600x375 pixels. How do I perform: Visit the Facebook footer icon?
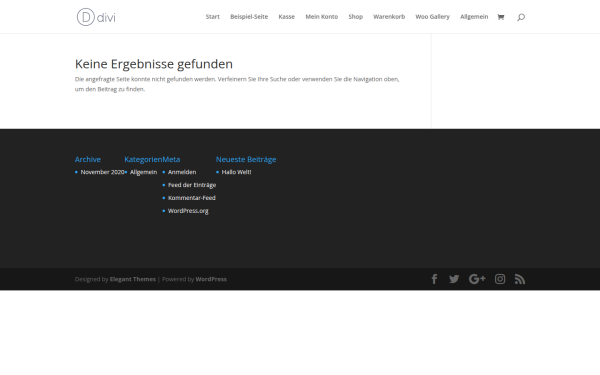434,279
